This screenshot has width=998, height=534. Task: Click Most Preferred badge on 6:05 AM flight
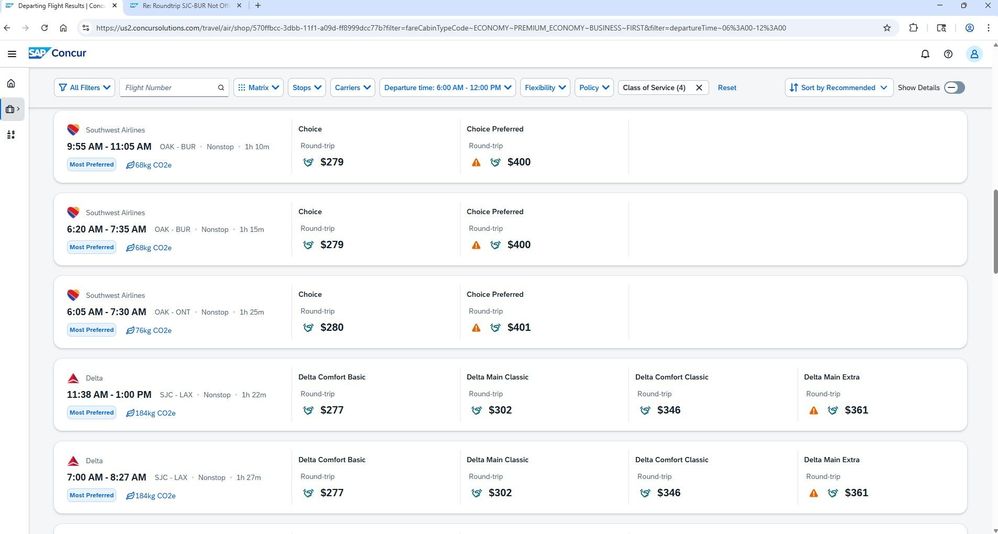[x=92, y=330]
